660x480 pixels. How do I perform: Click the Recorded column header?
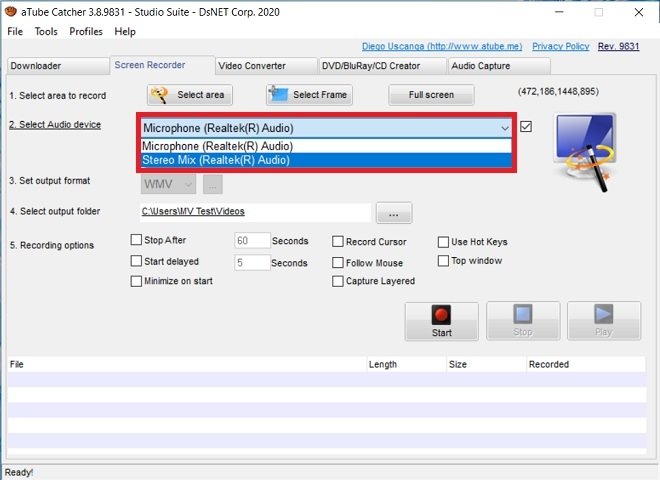pyautogui.click(x=586, y=364)
